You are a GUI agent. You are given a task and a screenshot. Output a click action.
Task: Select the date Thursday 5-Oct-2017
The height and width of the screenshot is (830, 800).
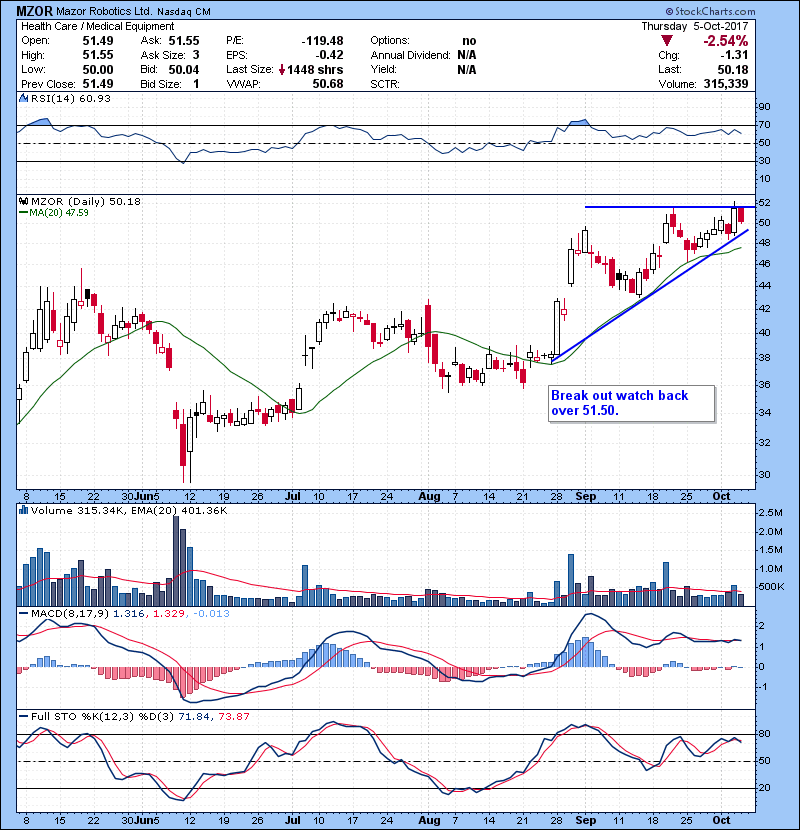(695, 26)
